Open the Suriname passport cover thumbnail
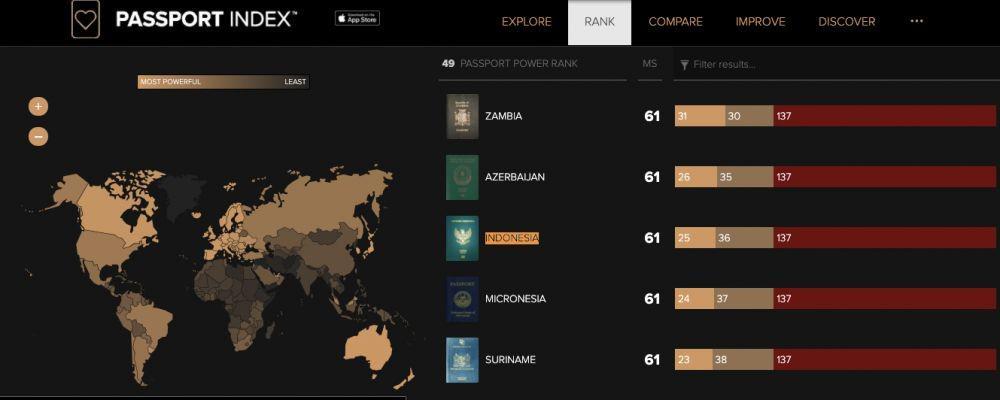Image resolution: width=1000 pixels, height=400 pixels. coord(462,360)
